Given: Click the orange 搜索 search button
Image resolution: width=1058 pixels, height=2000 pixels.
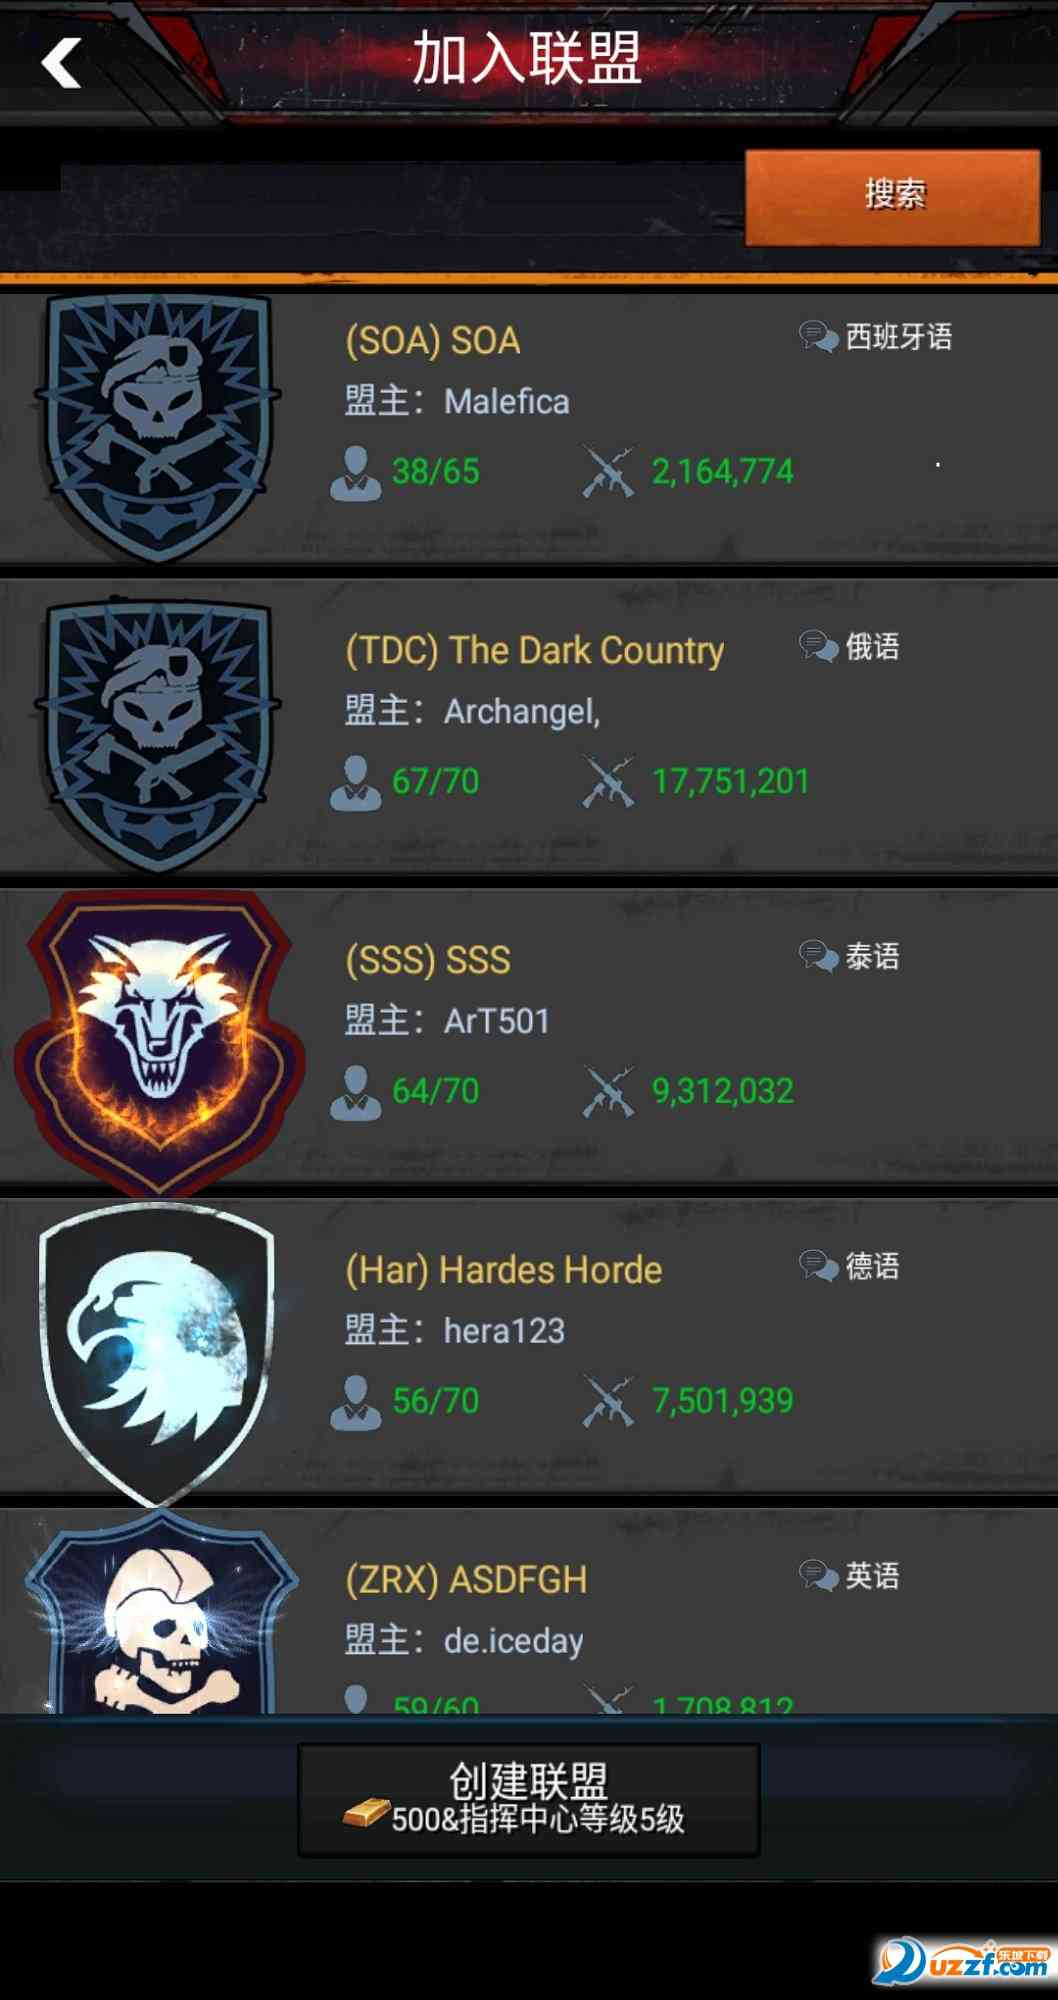Looking at the screenshot, I should click(x=893, y=196).
